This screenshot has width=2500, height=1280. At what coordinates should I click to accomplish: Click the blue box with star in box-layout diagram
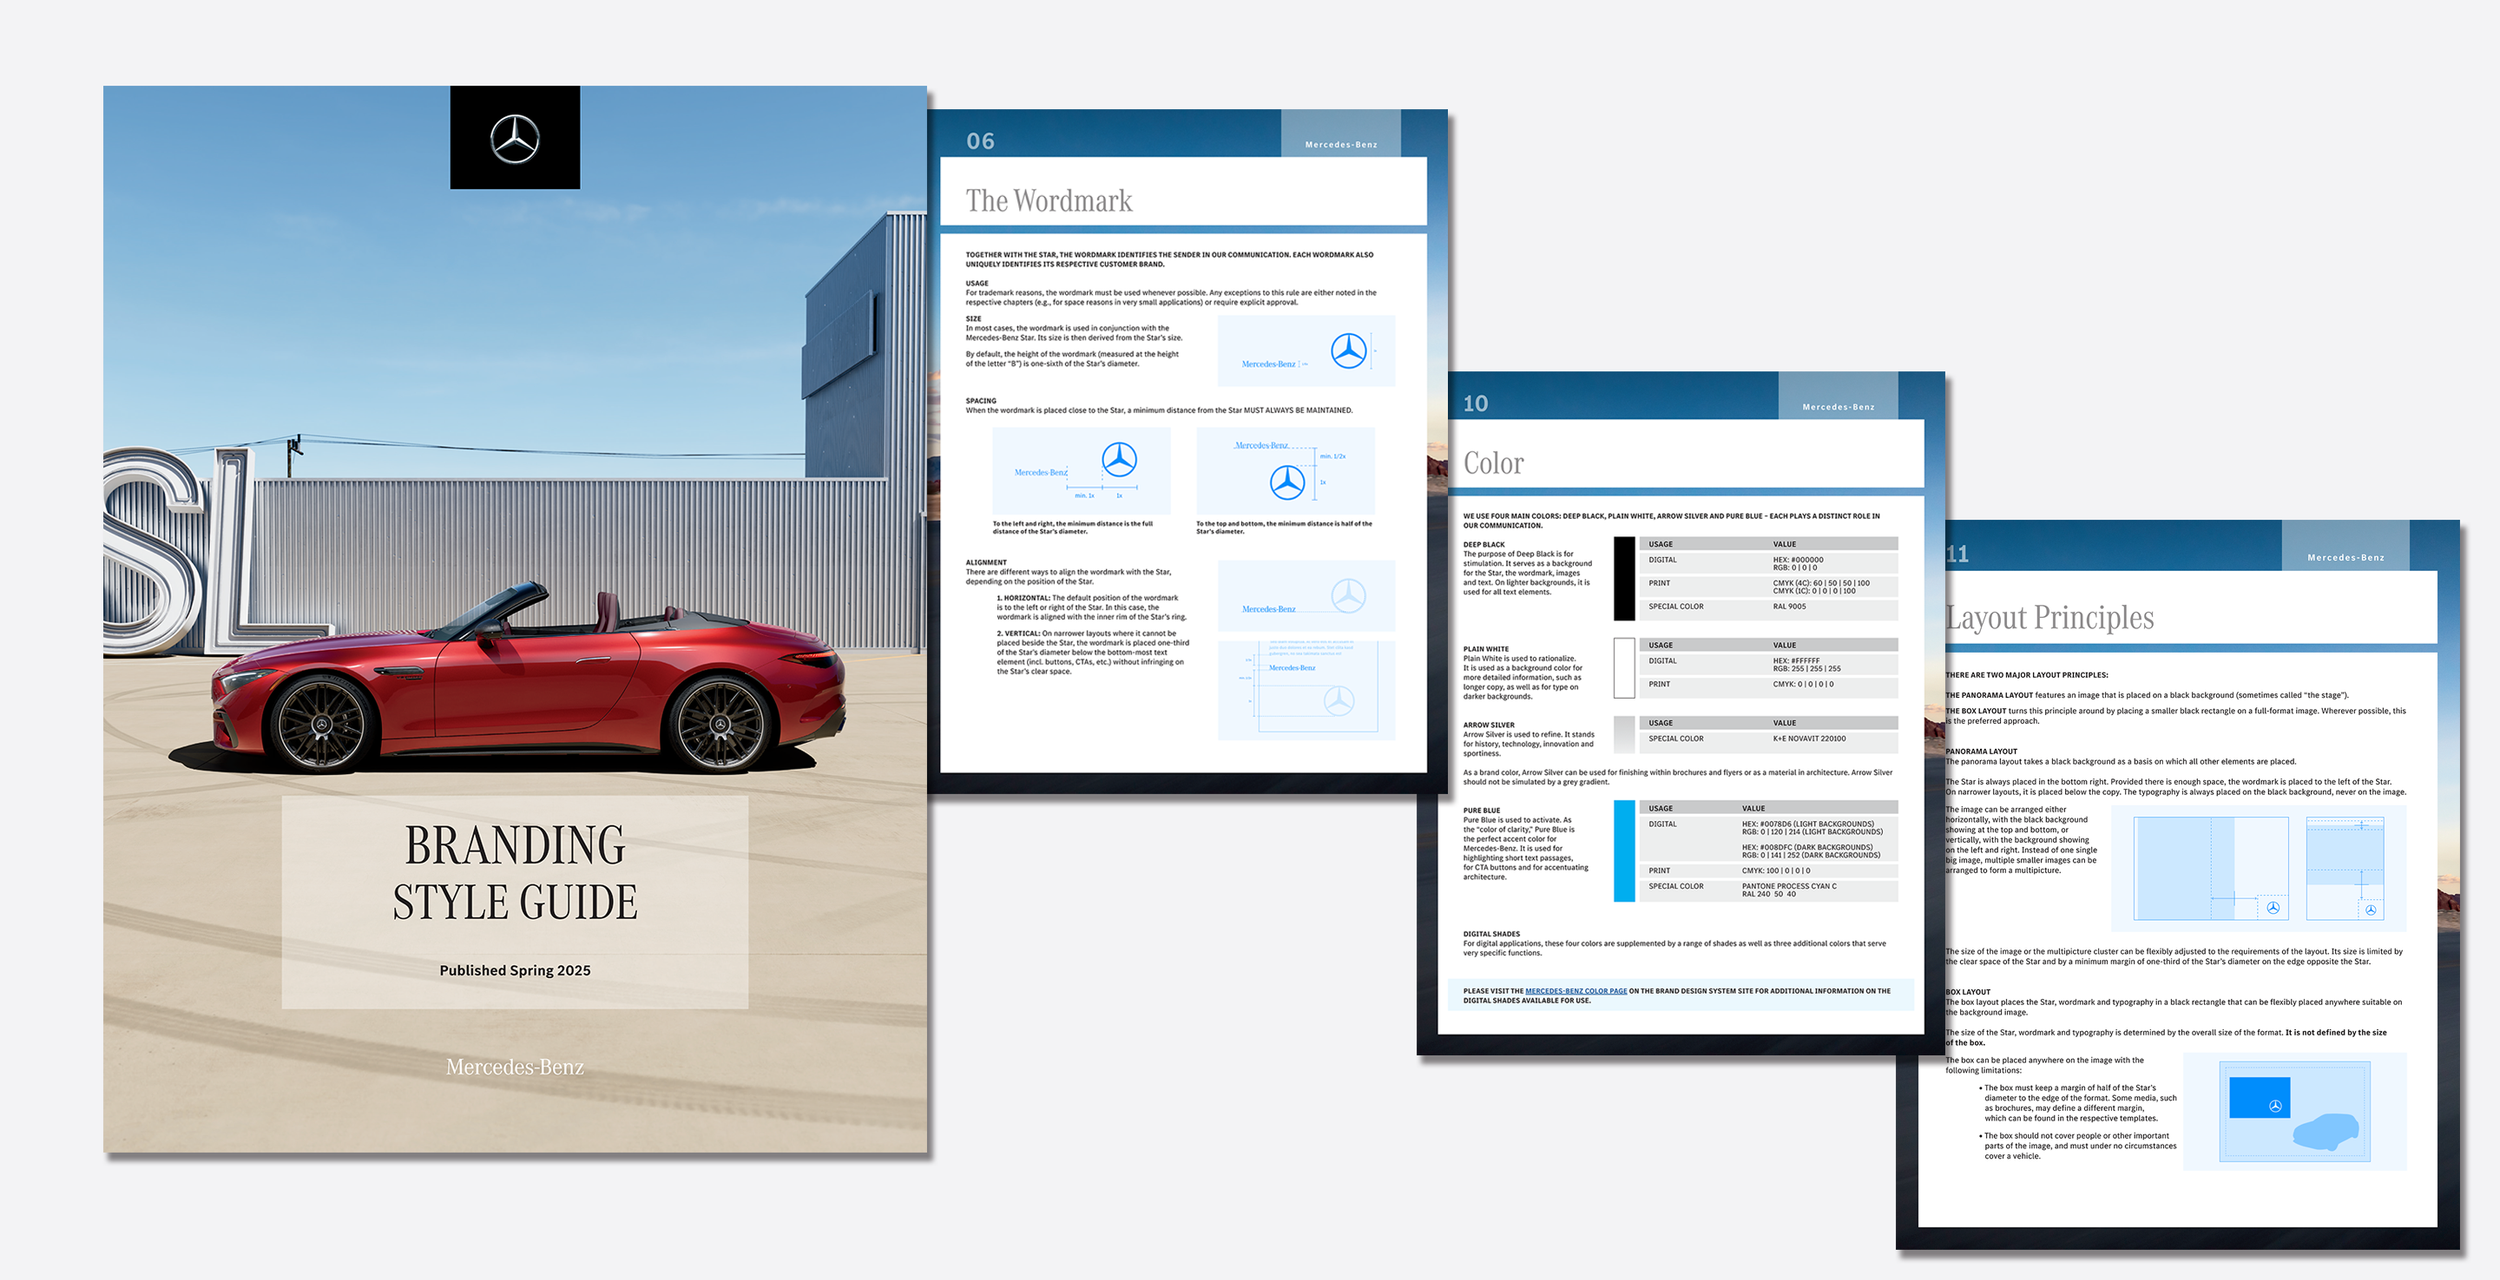click(2260, 1097)
